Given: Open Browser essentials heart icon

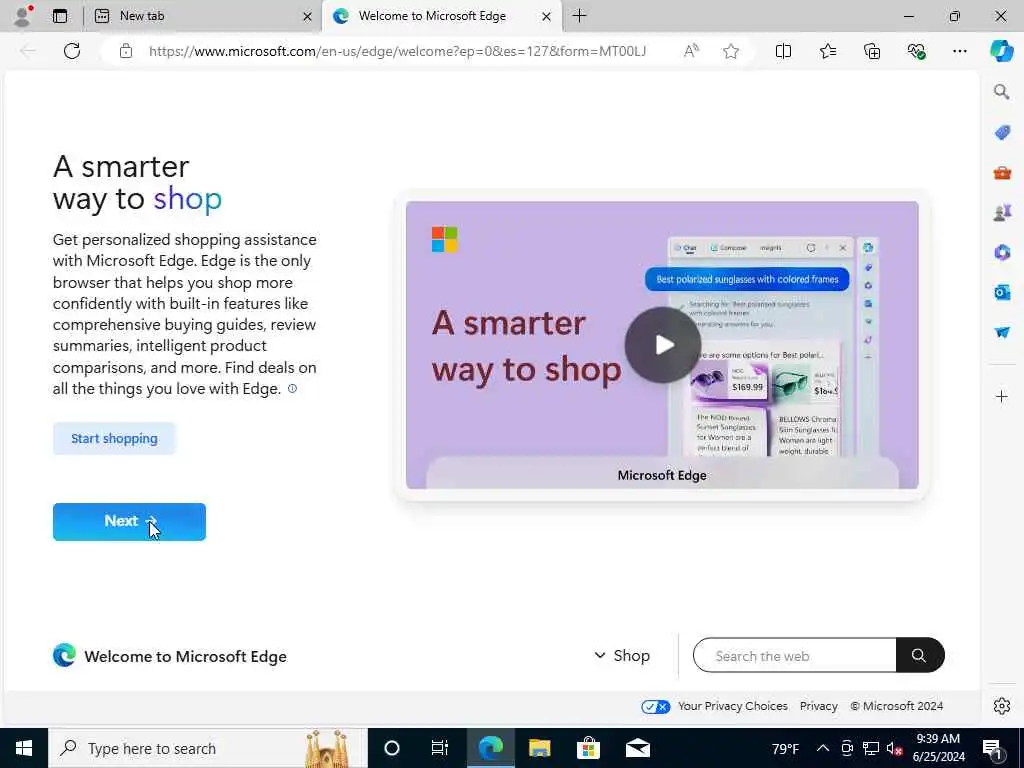Looking at the screenshot, I should pyautogui.click(x=916, y=51).
